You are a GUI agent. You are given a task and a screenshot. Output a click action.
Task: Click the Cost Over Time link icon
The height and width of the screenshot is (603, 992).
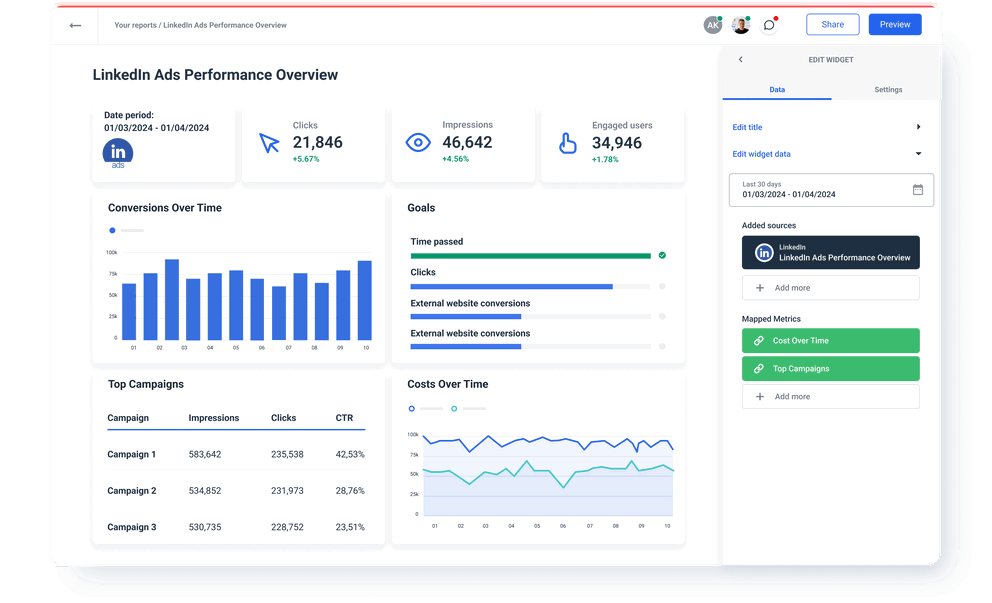[757, 340]
